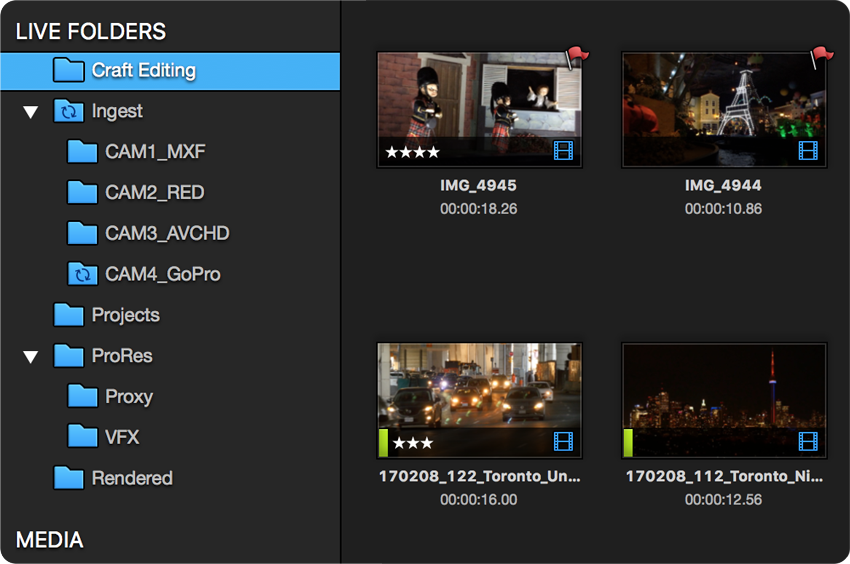Image resolution: width=850 pixels, height=564 pixels.
Task: Click the 00:00:16.00 duration text
Action: [x=479, y=499]
